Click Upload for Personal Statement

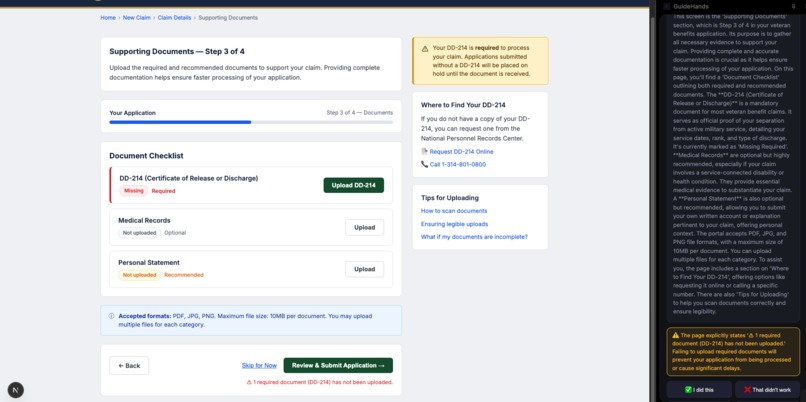tap(364, 269)
